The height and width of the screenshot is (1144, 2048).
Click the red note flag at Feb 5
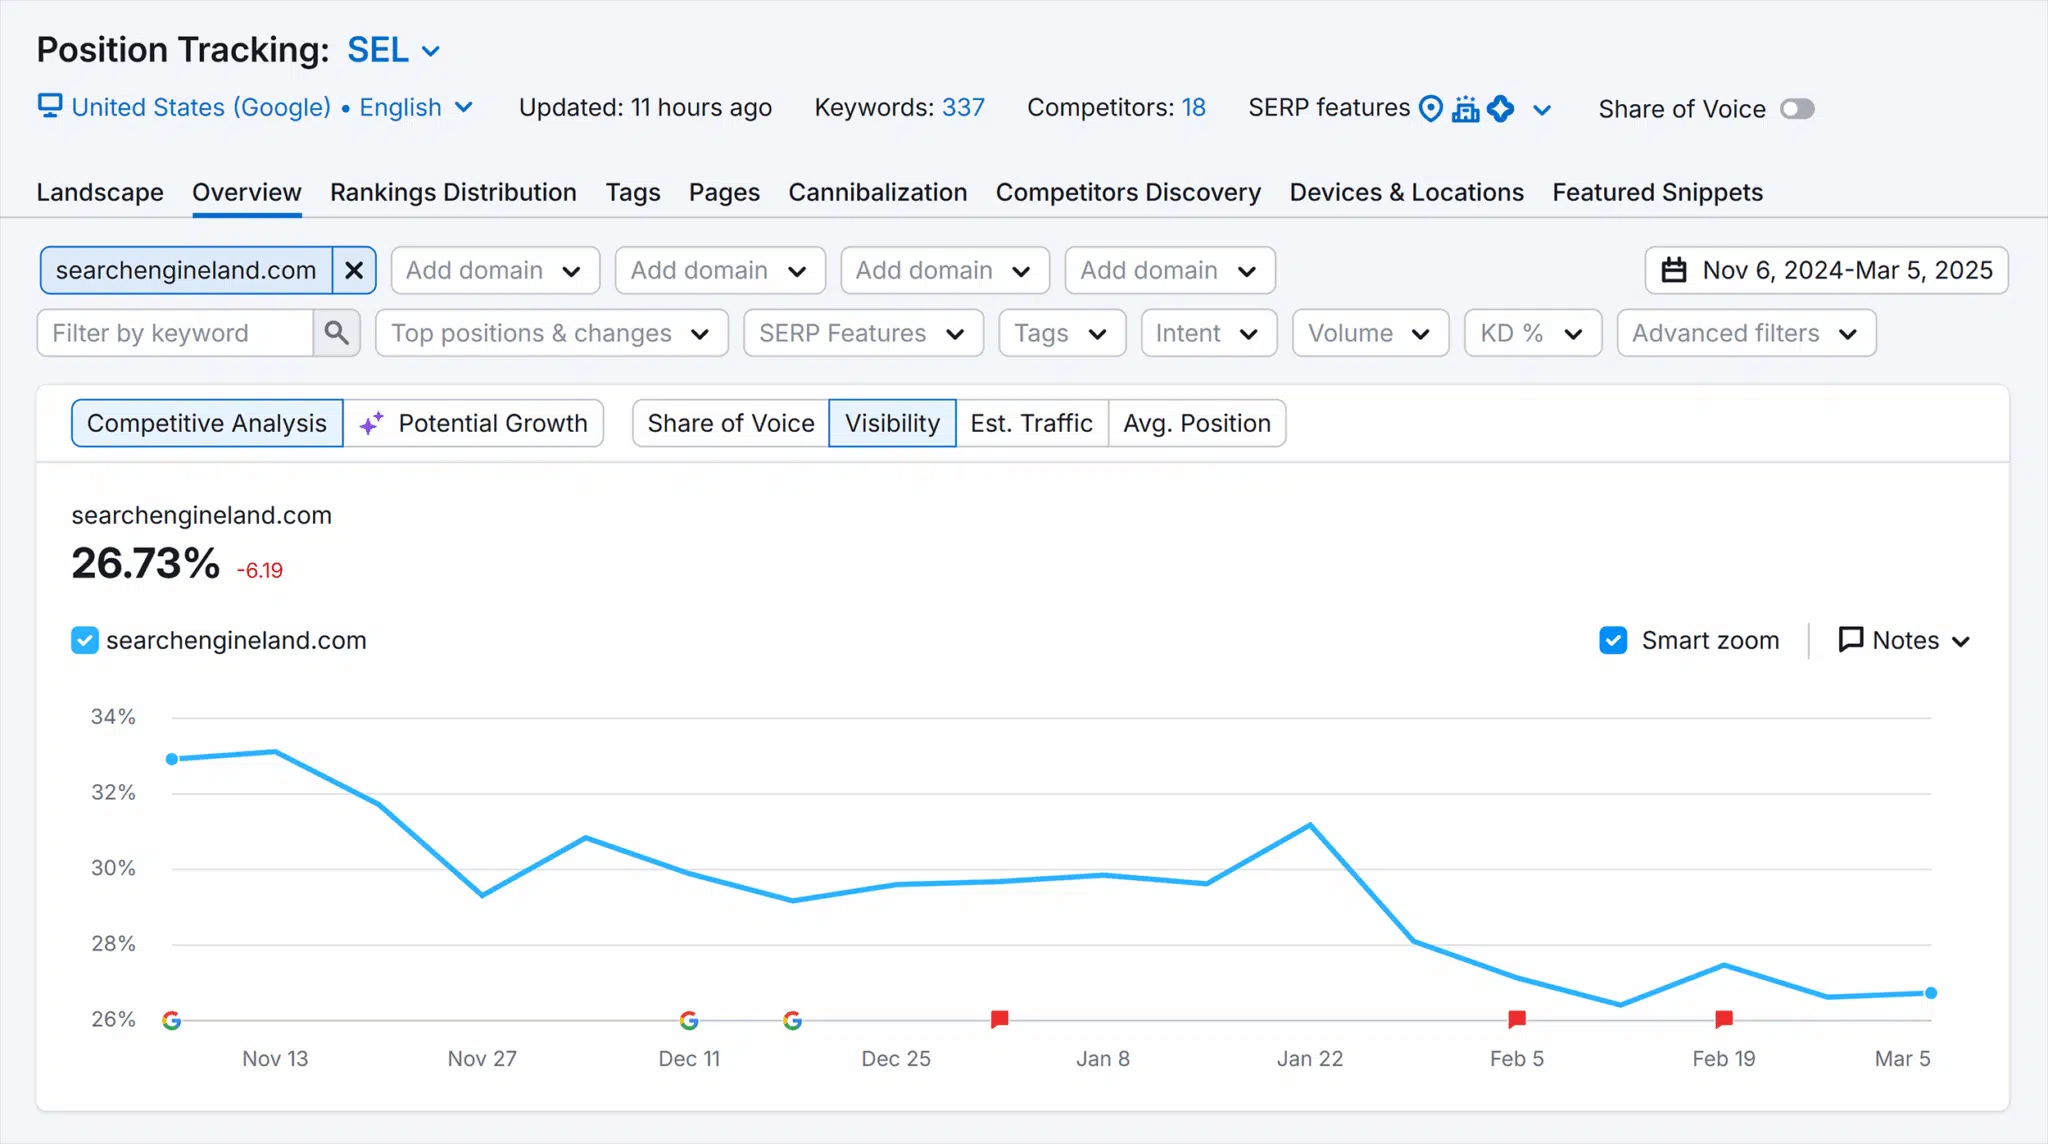tap(1517, 1019)
